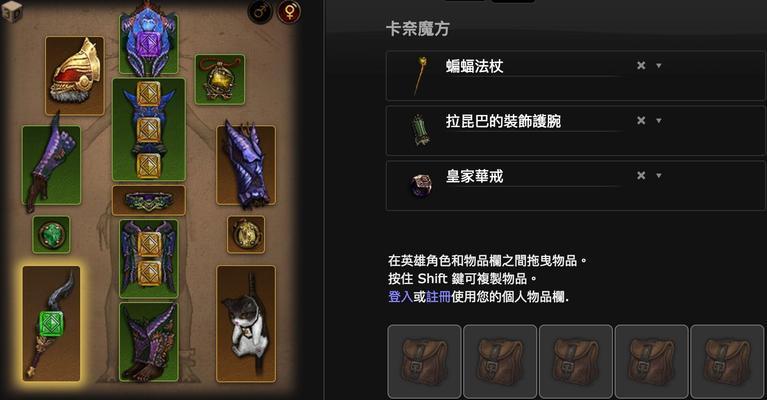Select the belt slot below chest armor
The height and width of the screenshot is (400, 767).
click(x=149, y=200)
